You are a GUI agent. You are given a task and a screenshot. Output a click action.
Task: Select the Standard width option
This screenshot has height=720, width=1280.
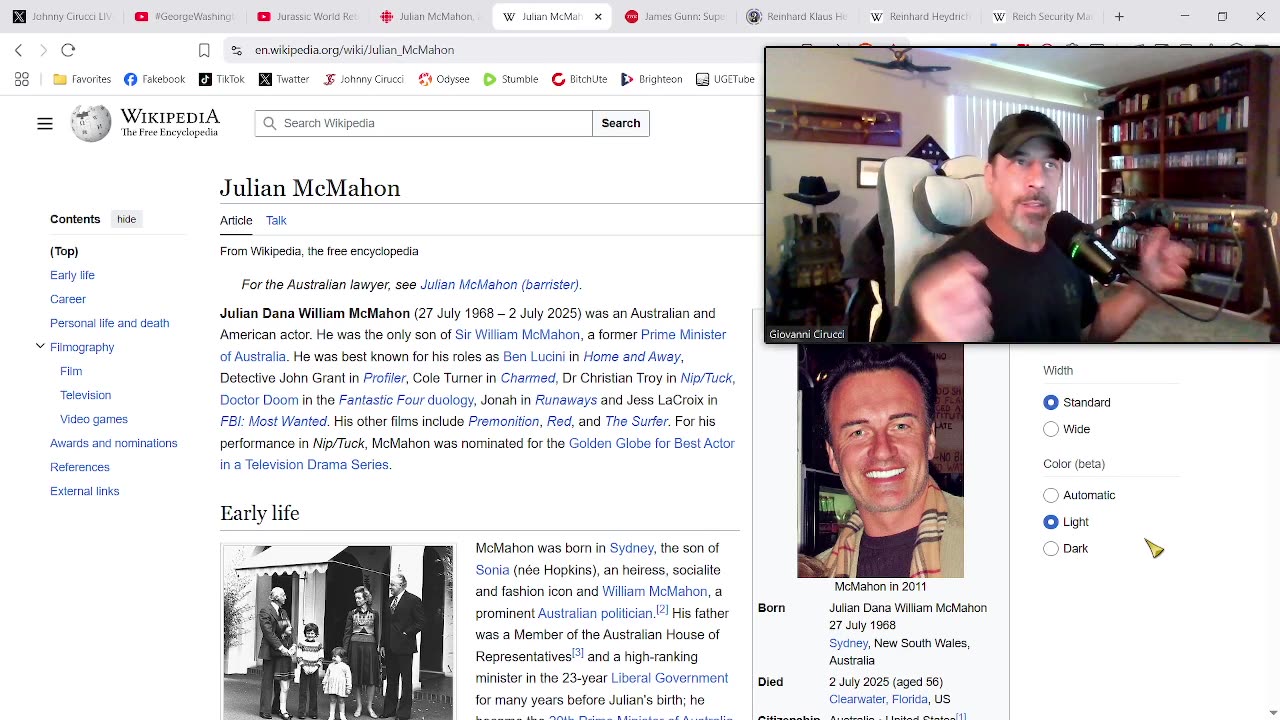click(1051, 402)
